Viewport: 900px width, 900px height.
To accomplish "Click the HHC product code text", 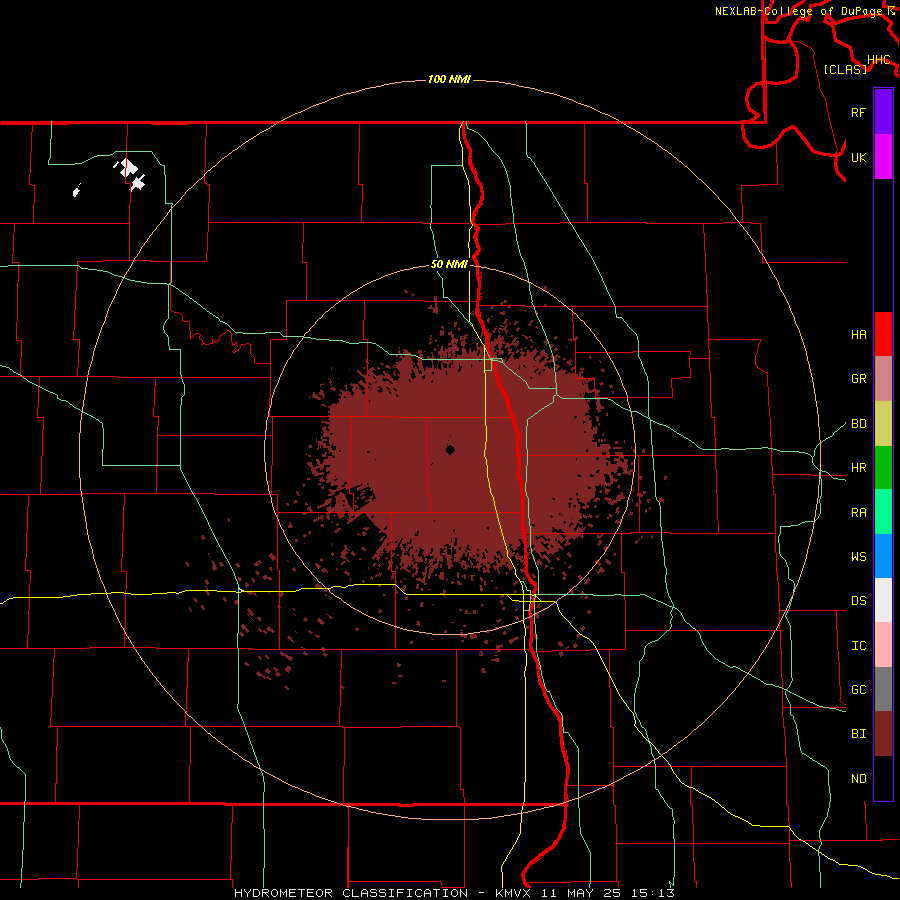I will pyautogui.click(x=878, y=60).
